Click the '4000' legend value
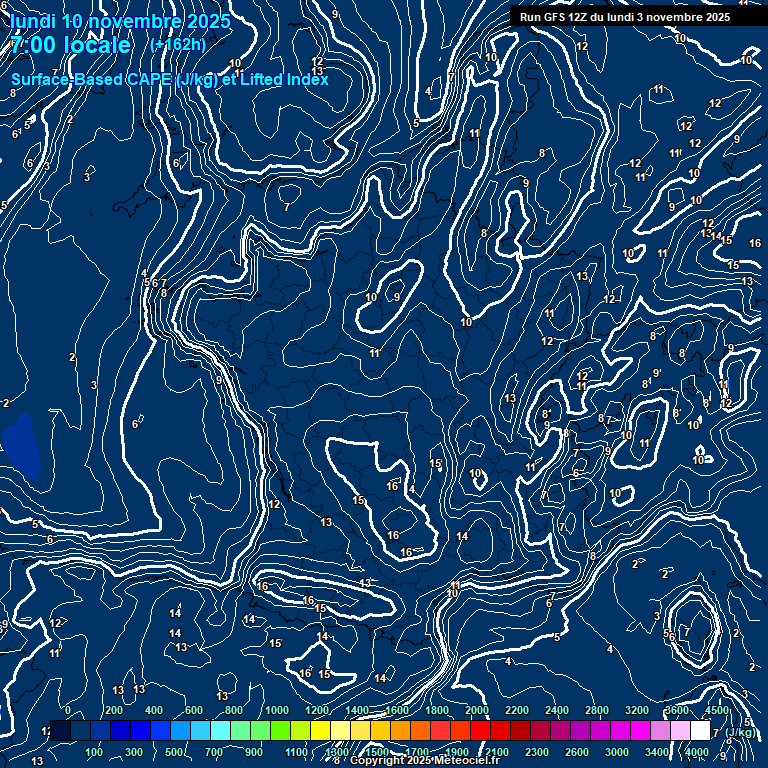768x768 pixels. tap(696, 752)
